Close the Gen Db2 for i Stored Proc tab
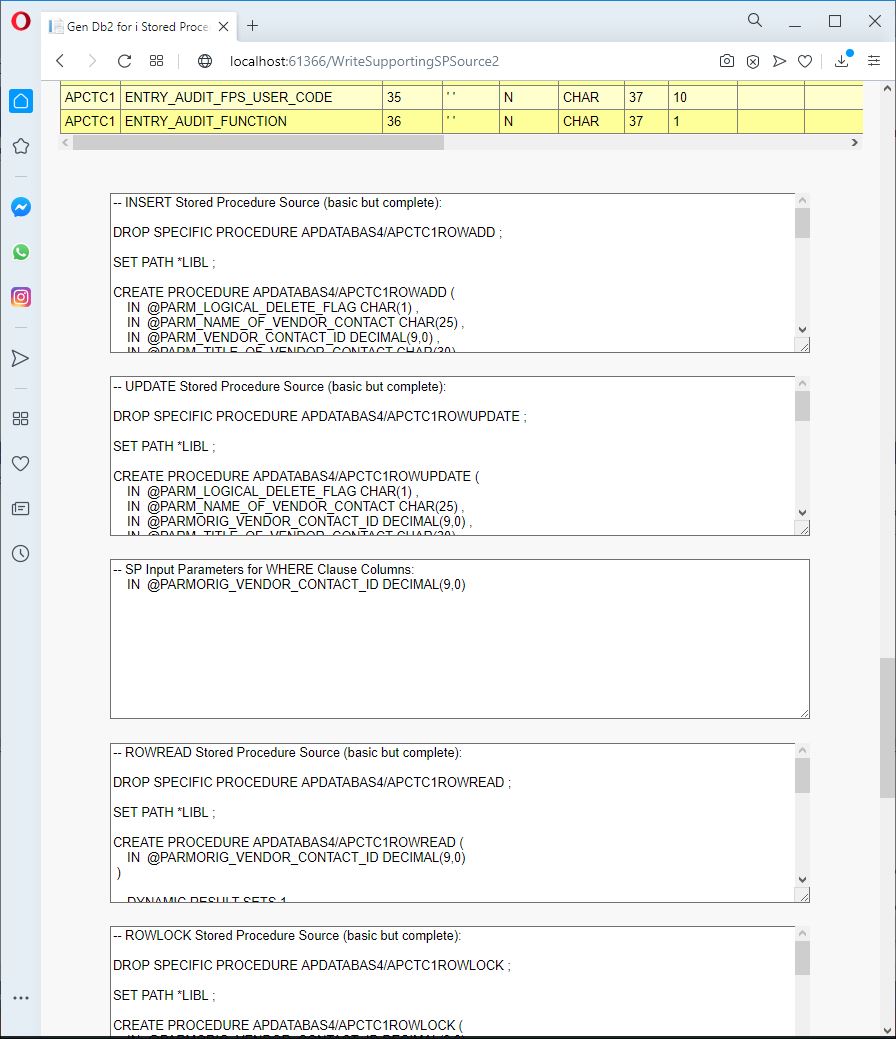Viewport: 896px width, 1039px height. click(224, 27)
